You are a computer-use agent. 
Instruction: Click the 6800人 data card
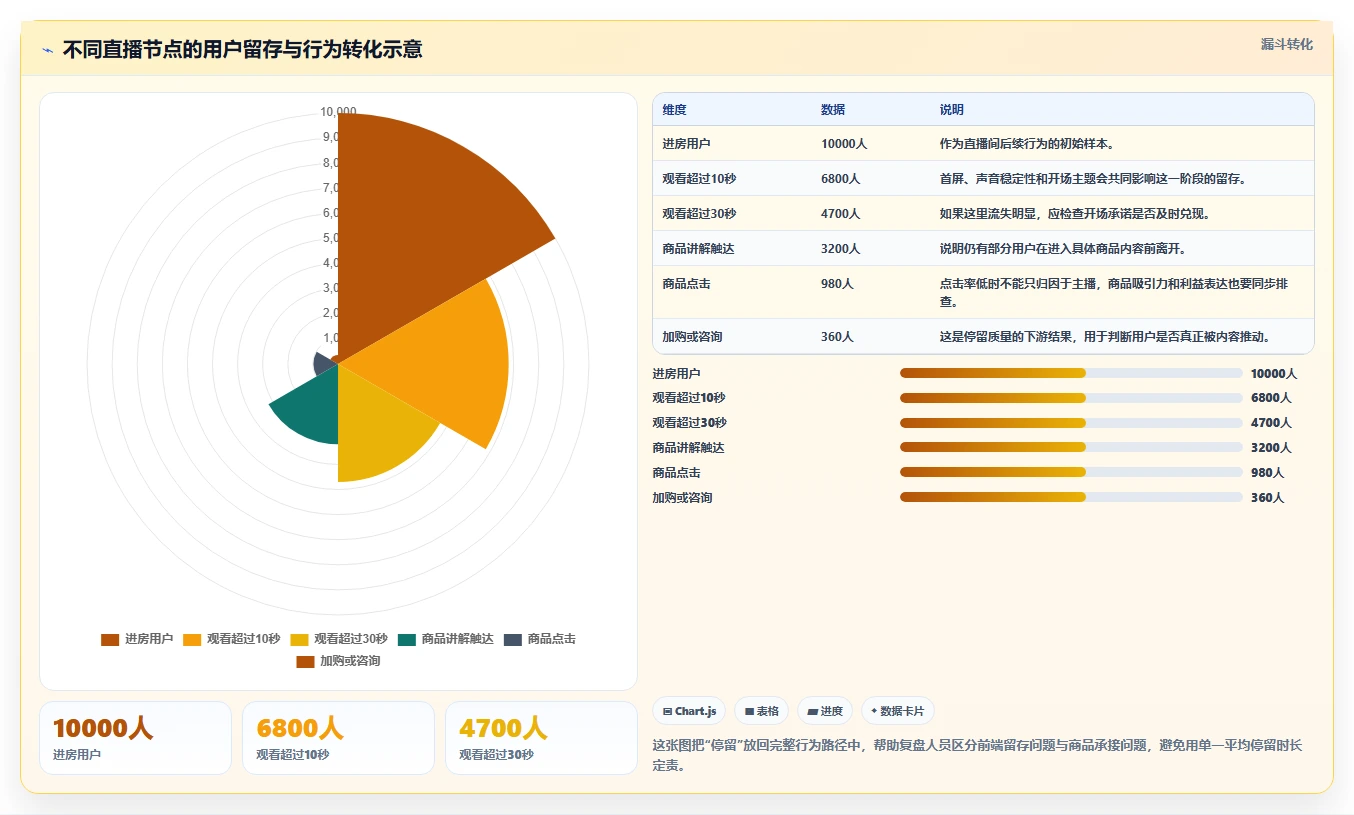pyautogui.click(x=338, y=738)
